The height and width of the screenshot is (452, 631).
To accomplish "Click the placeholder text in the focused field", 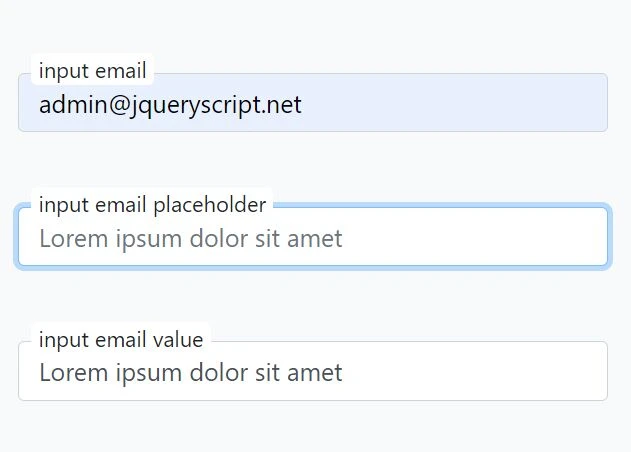I will point(190,239).
